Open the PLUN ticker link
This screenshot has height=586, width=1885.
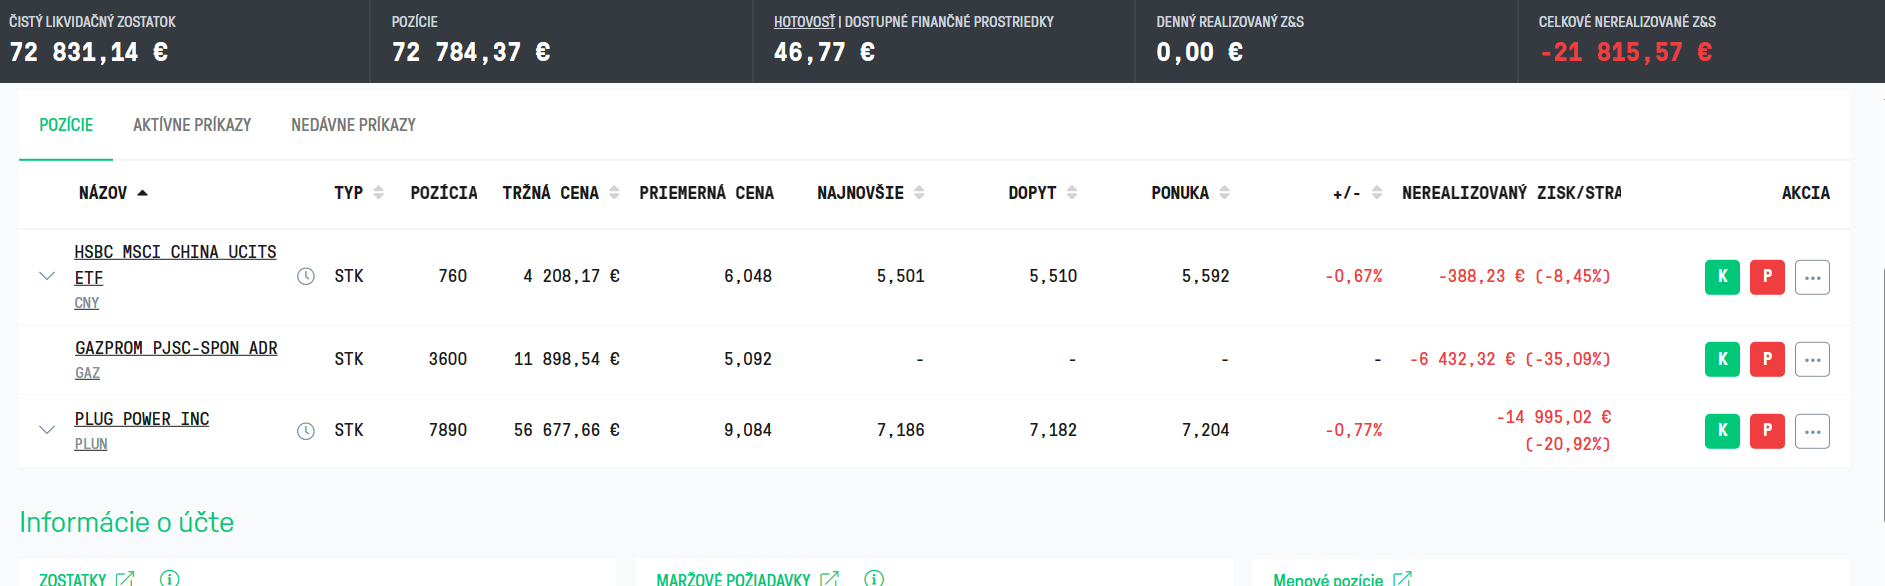(x=91, y=444)
